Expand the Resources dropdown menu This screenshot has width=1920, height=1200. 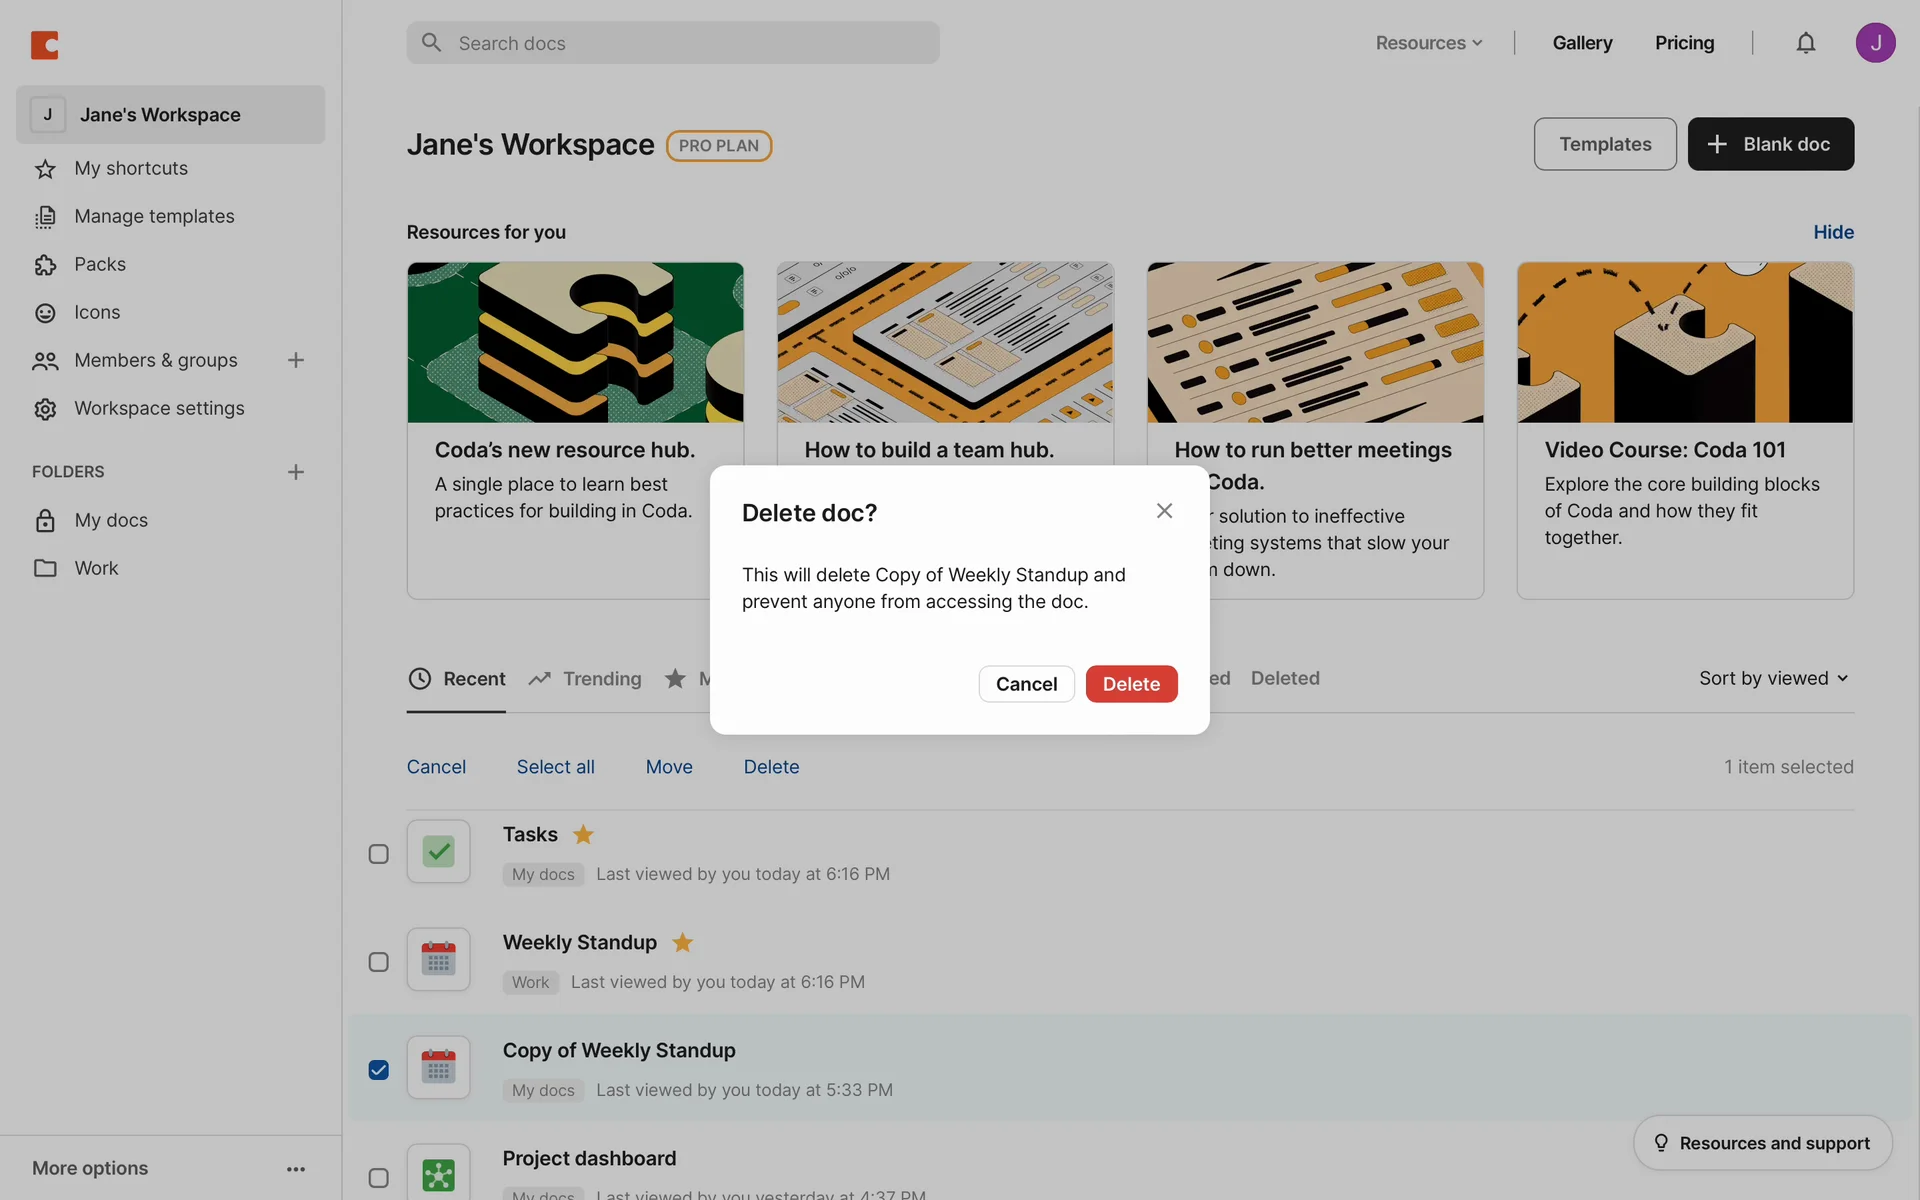point(1428,43)
